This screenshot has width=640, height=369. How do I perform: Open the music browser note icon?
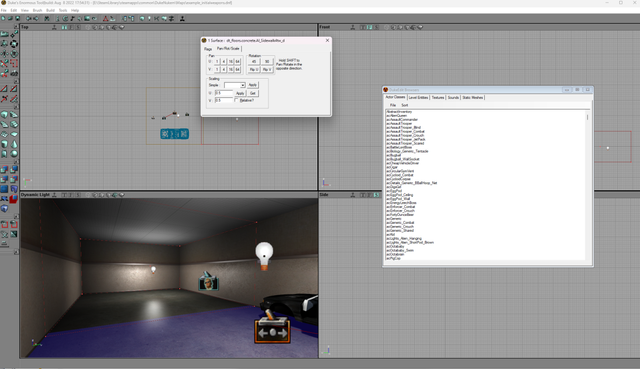tap(72, 18)
